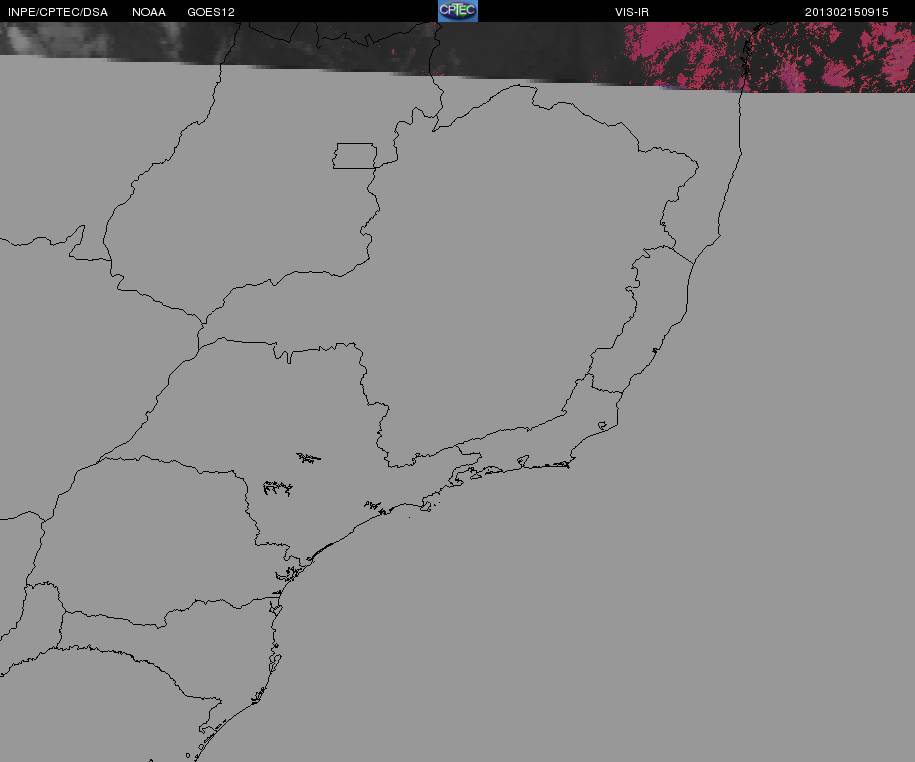
Task: Click the CPTEC logo in the header
Action: (458, 11)
